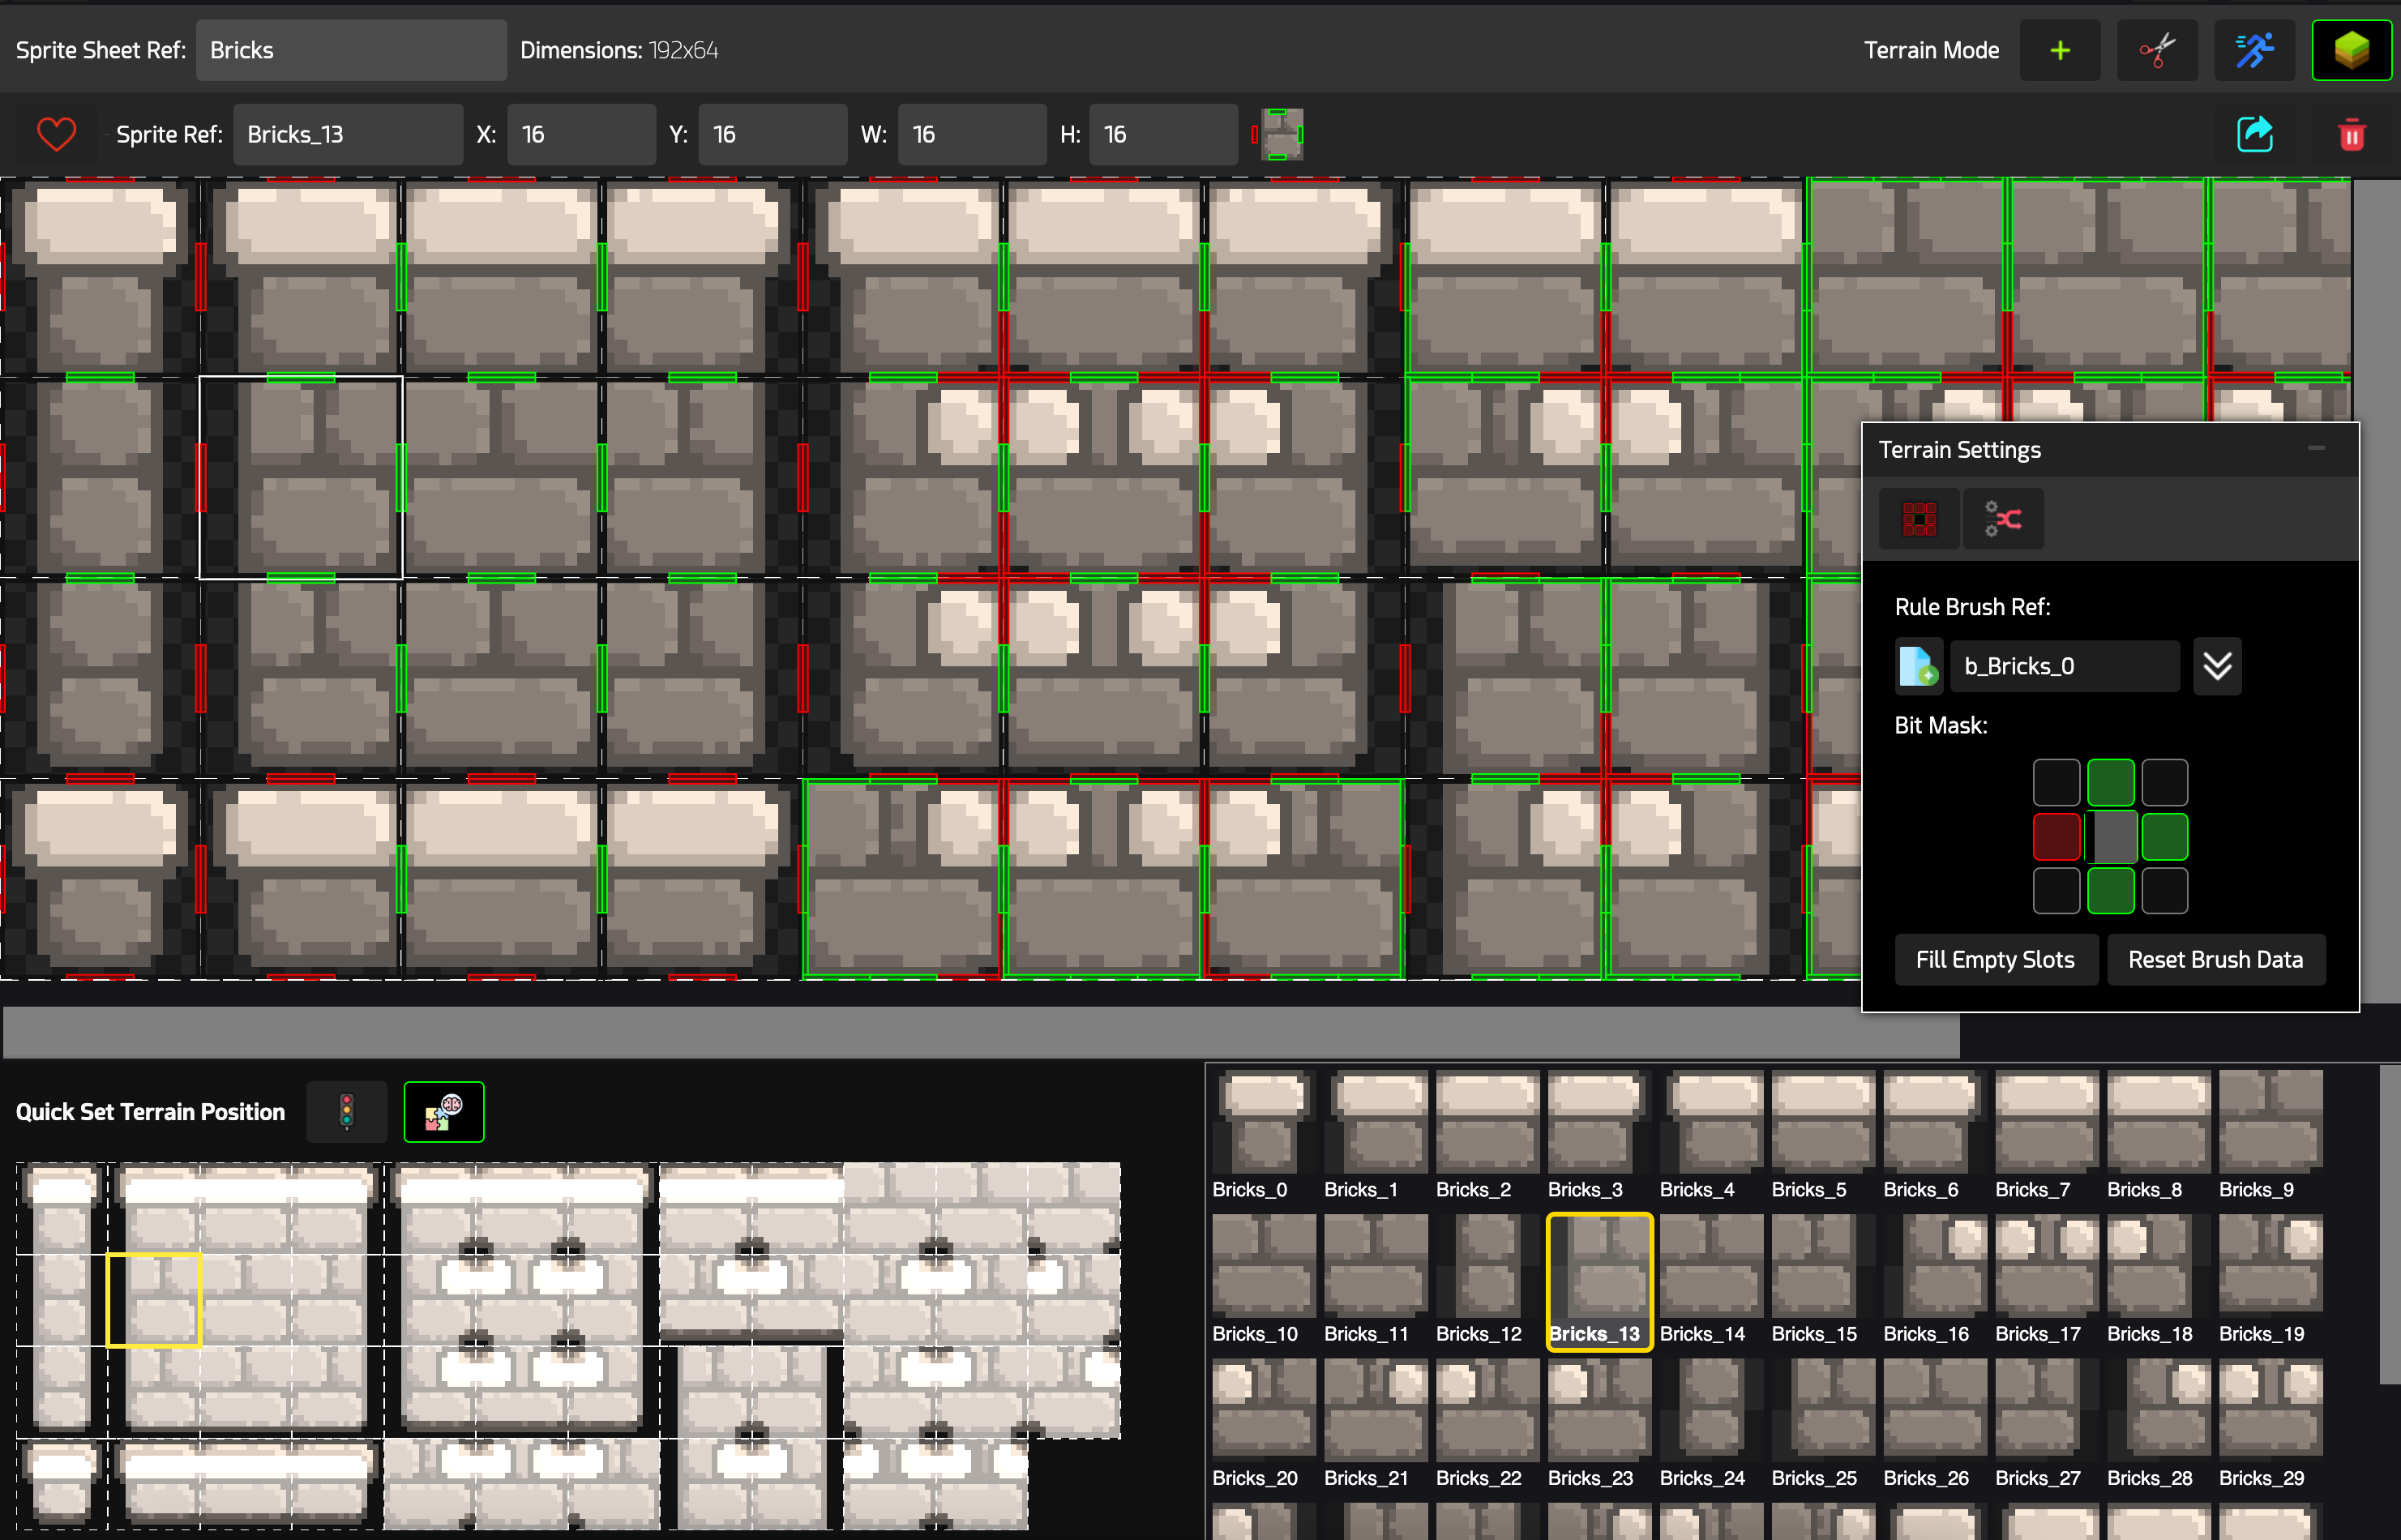Minimize the Terrain Settings panel
This screenshot has width=2401, height=1540.
click(2316, 449)
